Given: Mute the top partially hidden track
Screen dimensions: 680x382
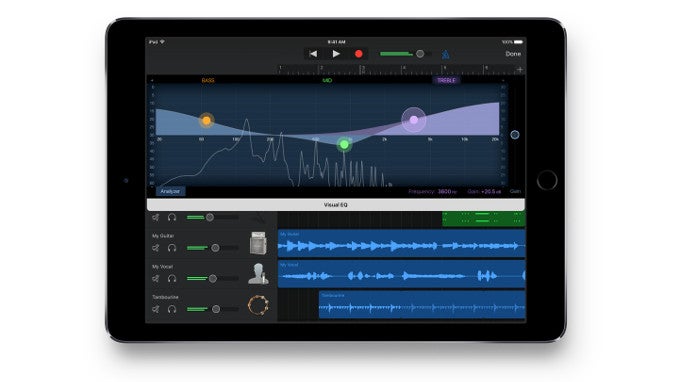Looking at the screenshot, I should click(x=156, y=217).
